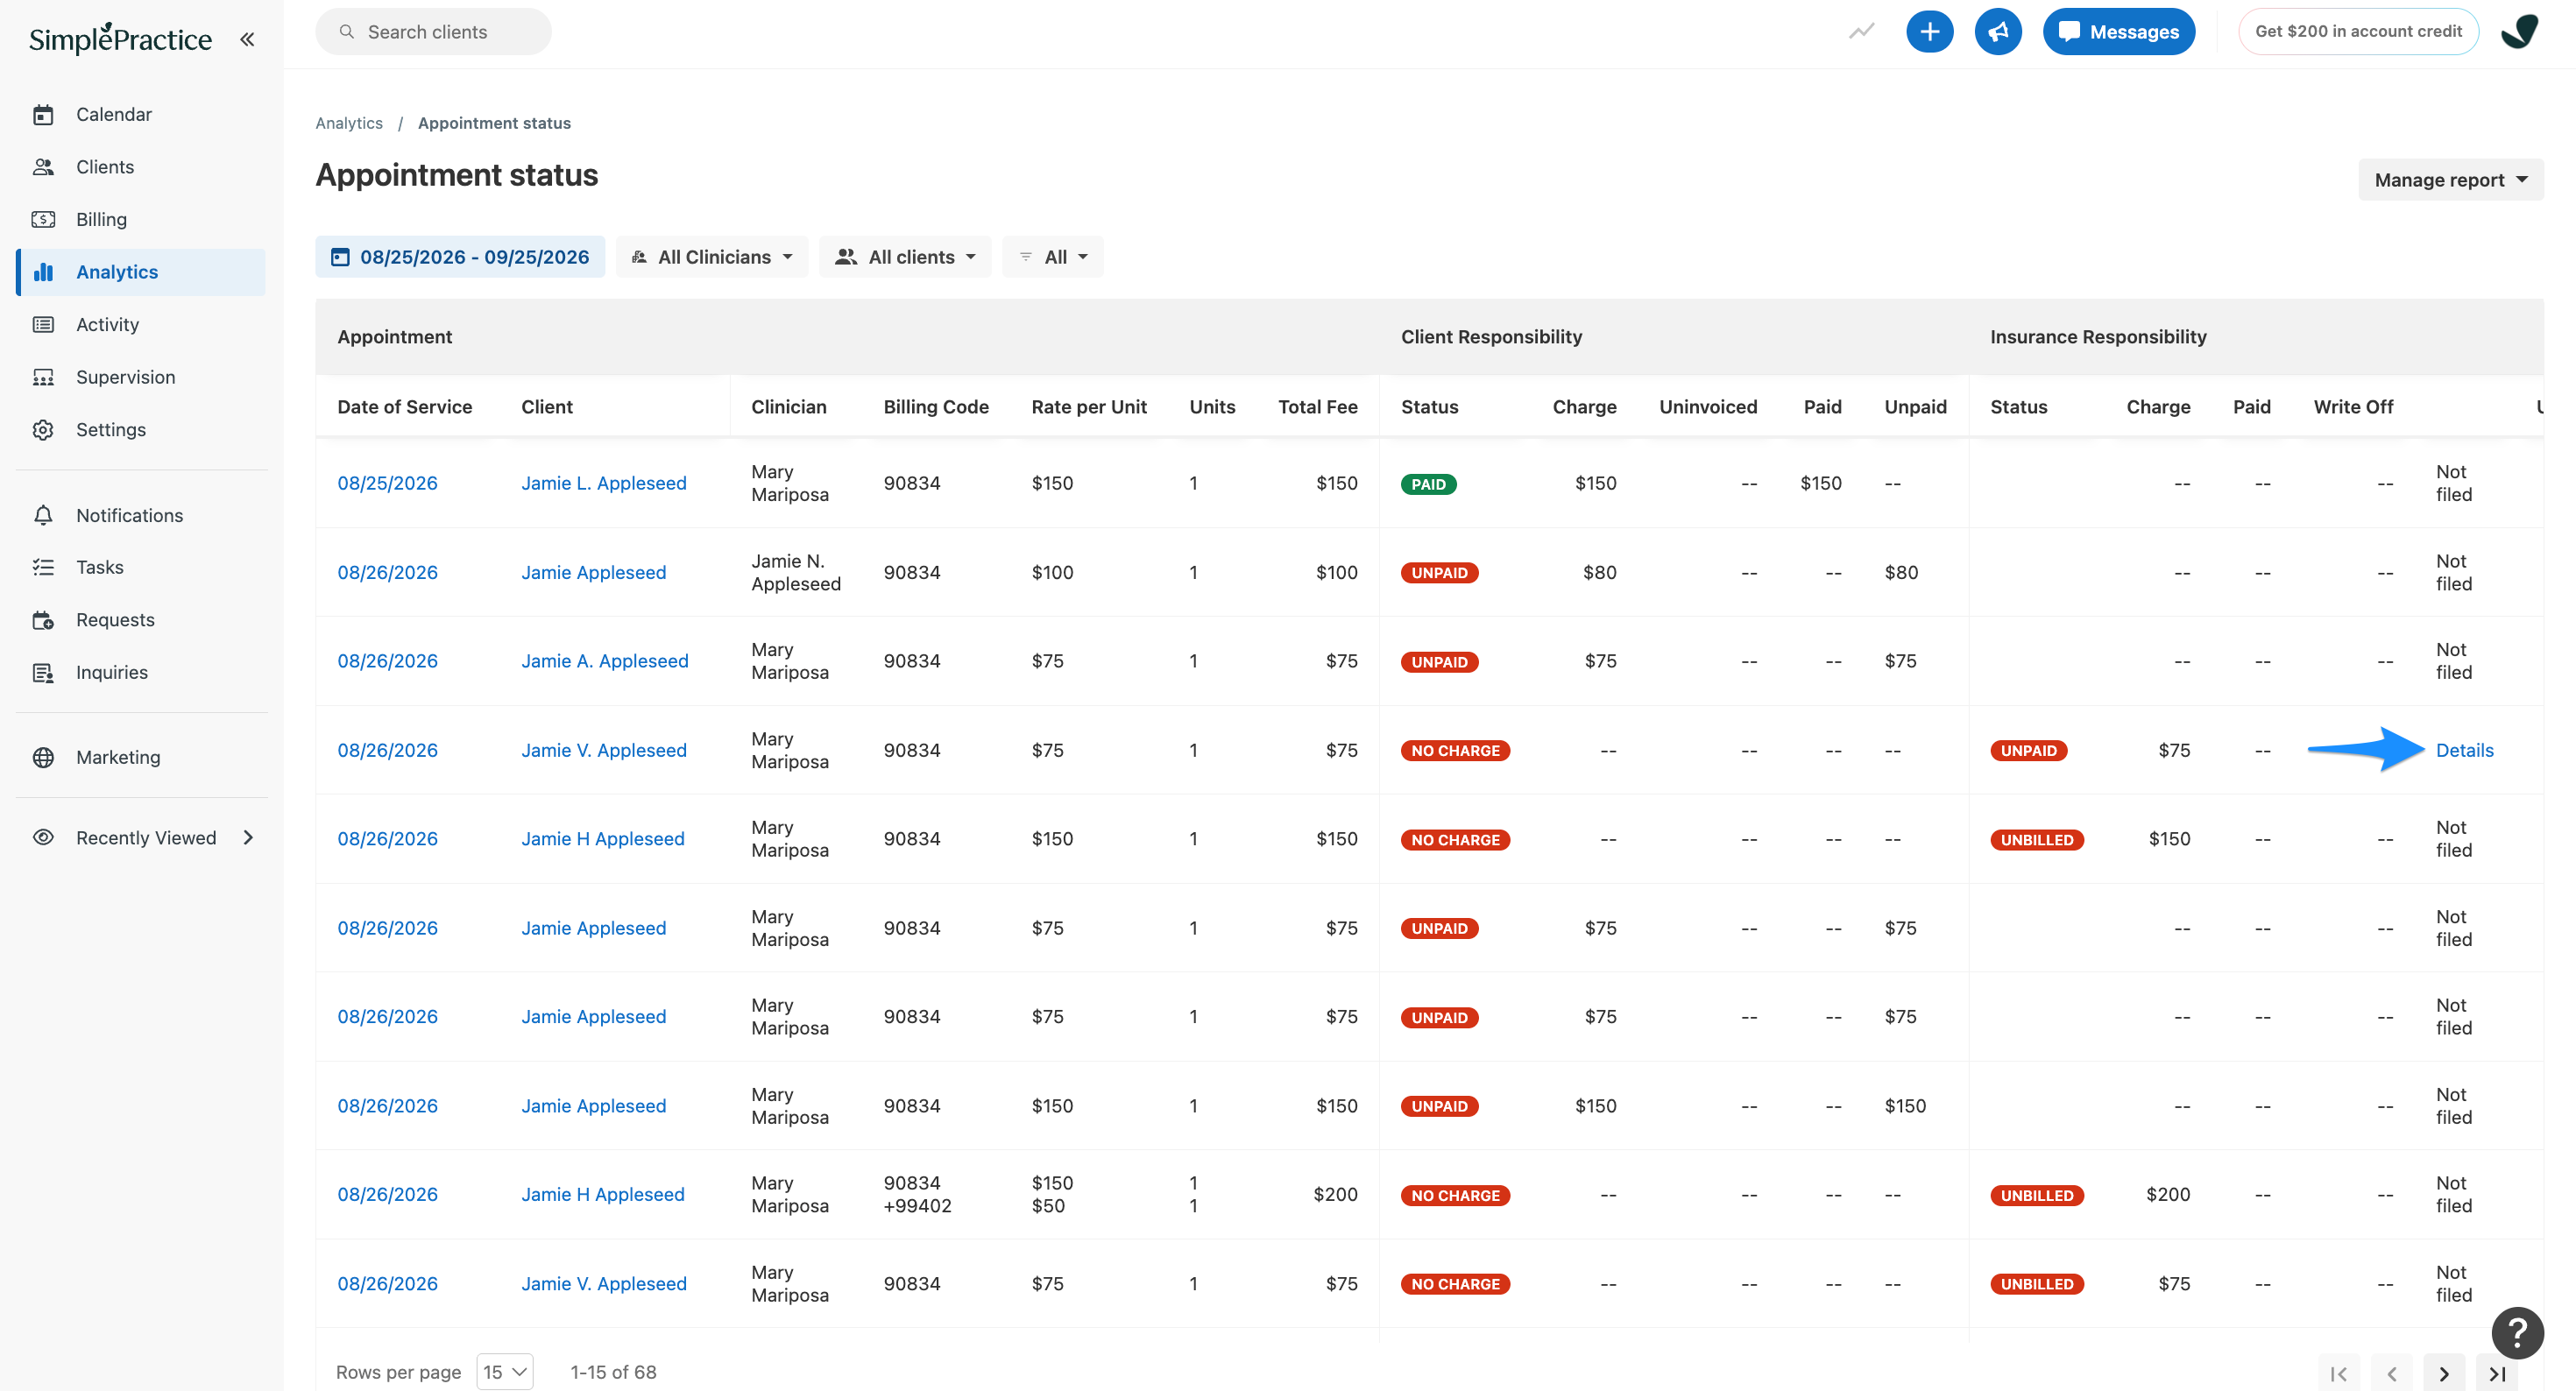Open Manage report dropdown
The width and height of the screenshot is (2576, 1391).
coord(2450,180)
